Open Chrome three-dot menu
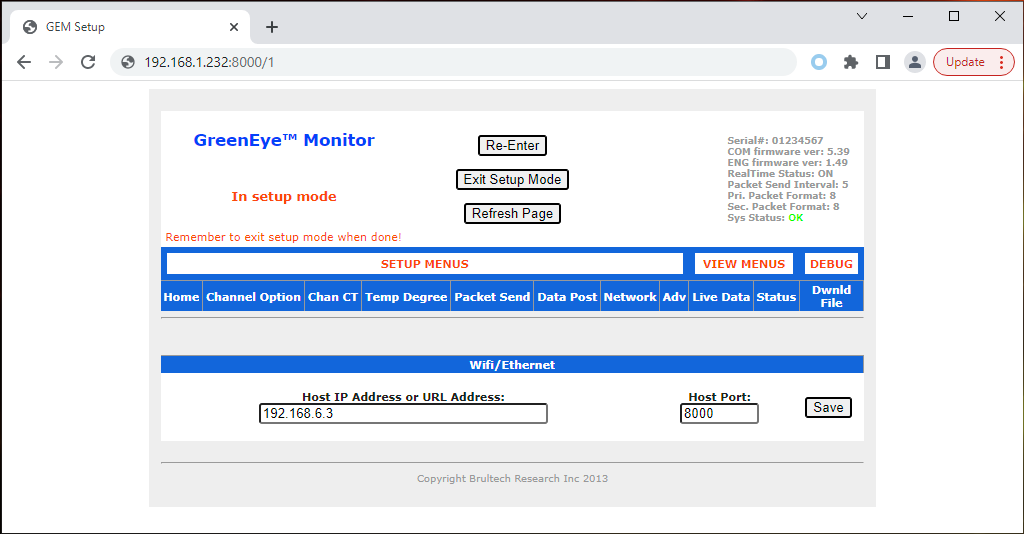The width and height of the screenshot is (1024, 534). coord(1001,62)
